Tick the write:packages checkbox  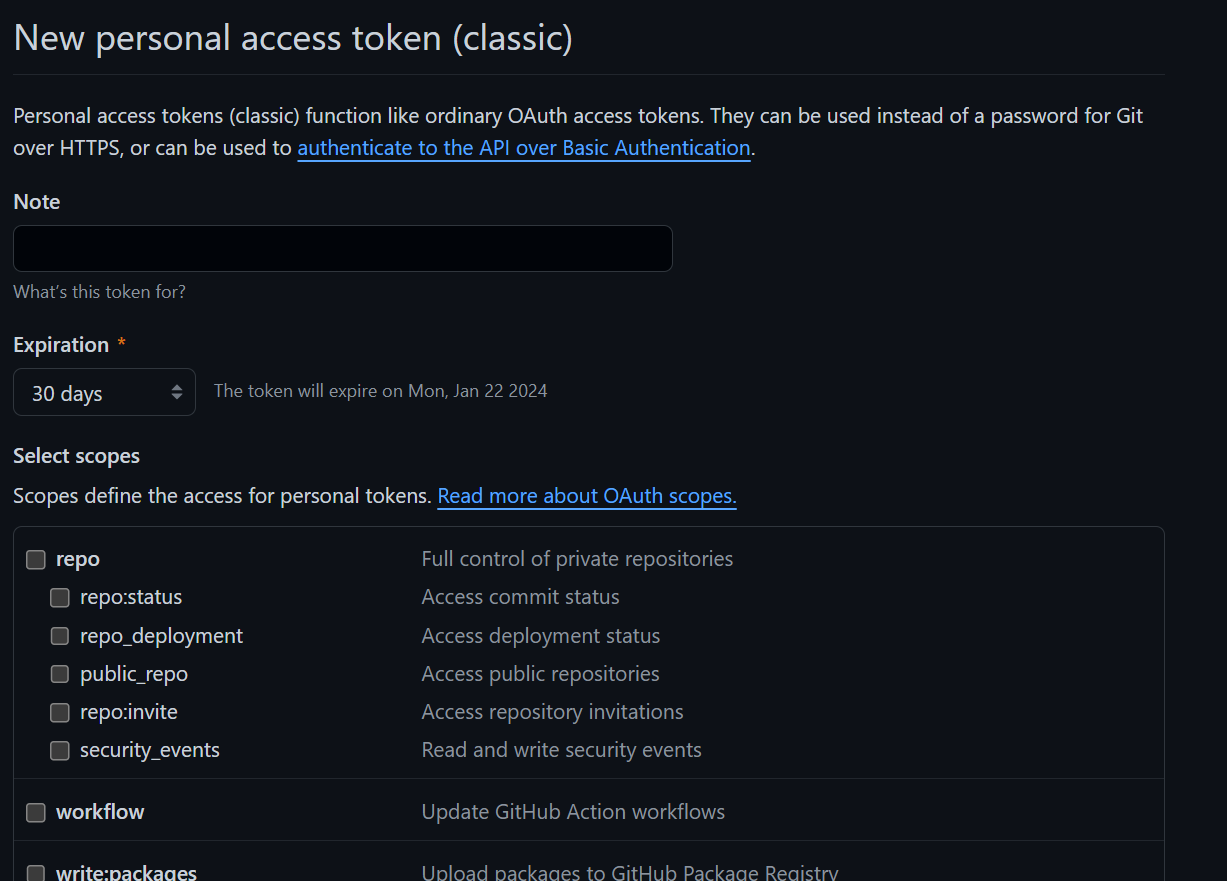[x=36, y=872]
